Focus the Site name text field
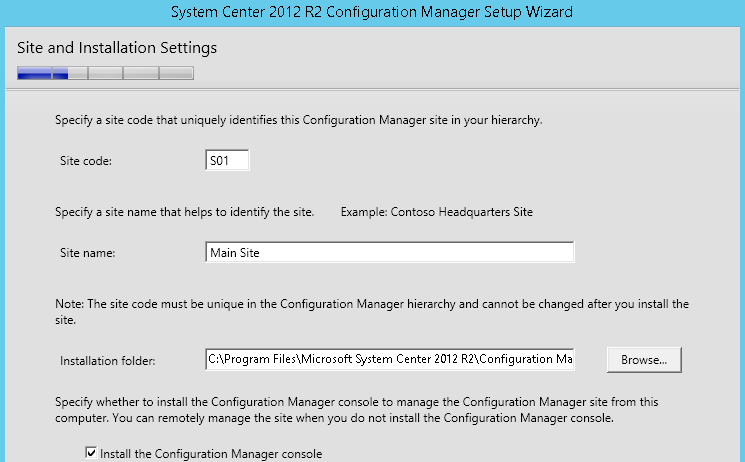 [390, 252]
